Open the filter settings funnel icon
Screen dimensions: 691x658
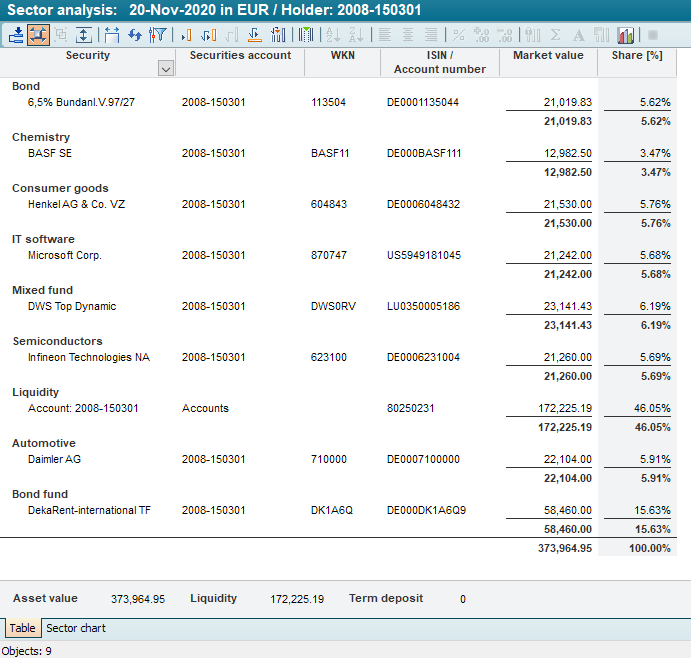click(157, 35)
